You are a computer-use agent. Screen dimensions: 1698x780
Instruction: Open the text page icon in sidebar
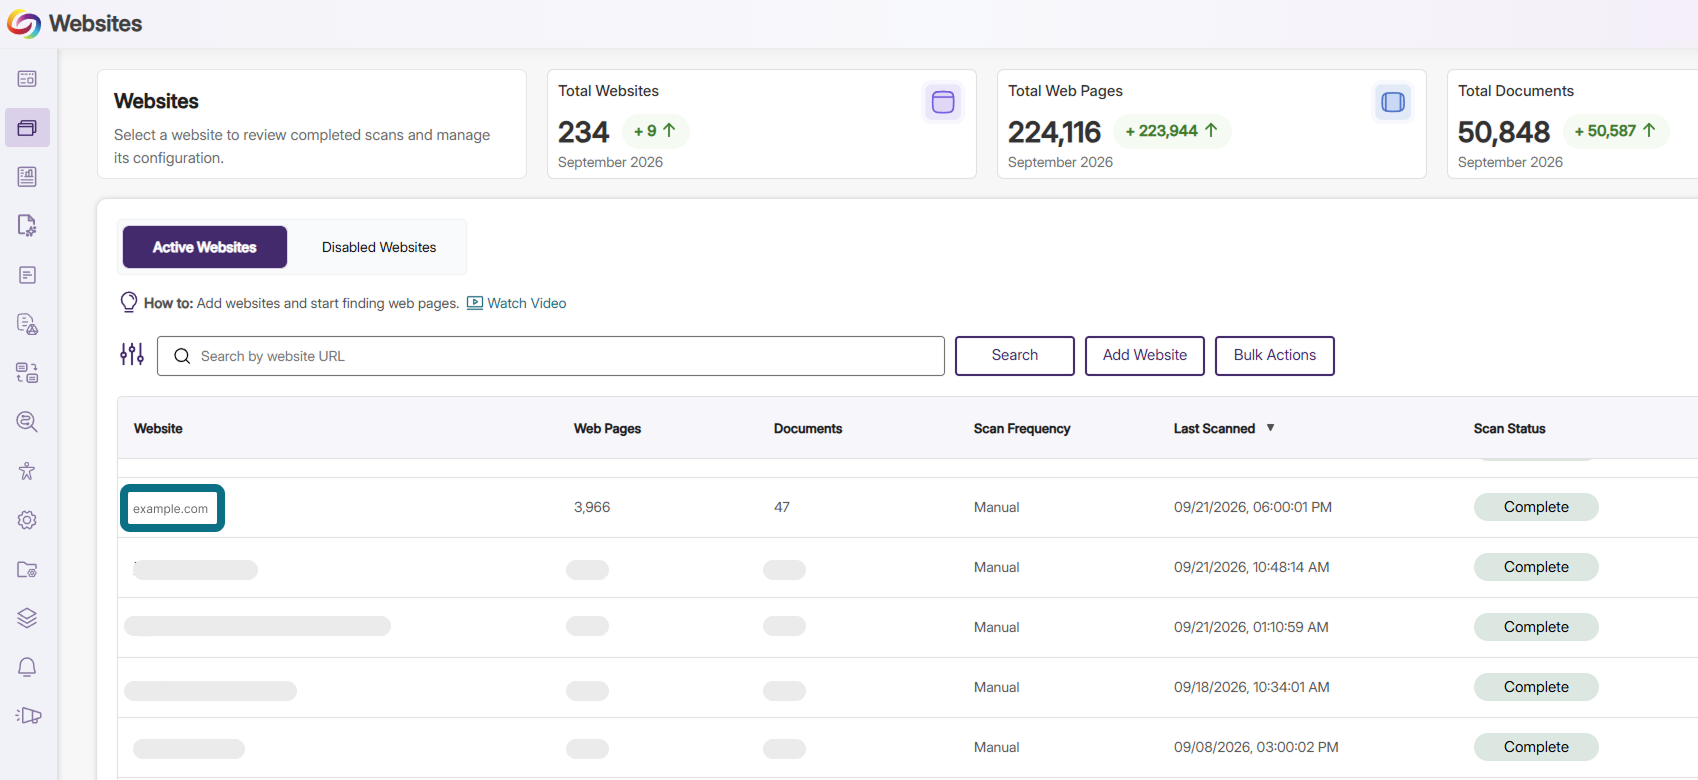point(27,275)
